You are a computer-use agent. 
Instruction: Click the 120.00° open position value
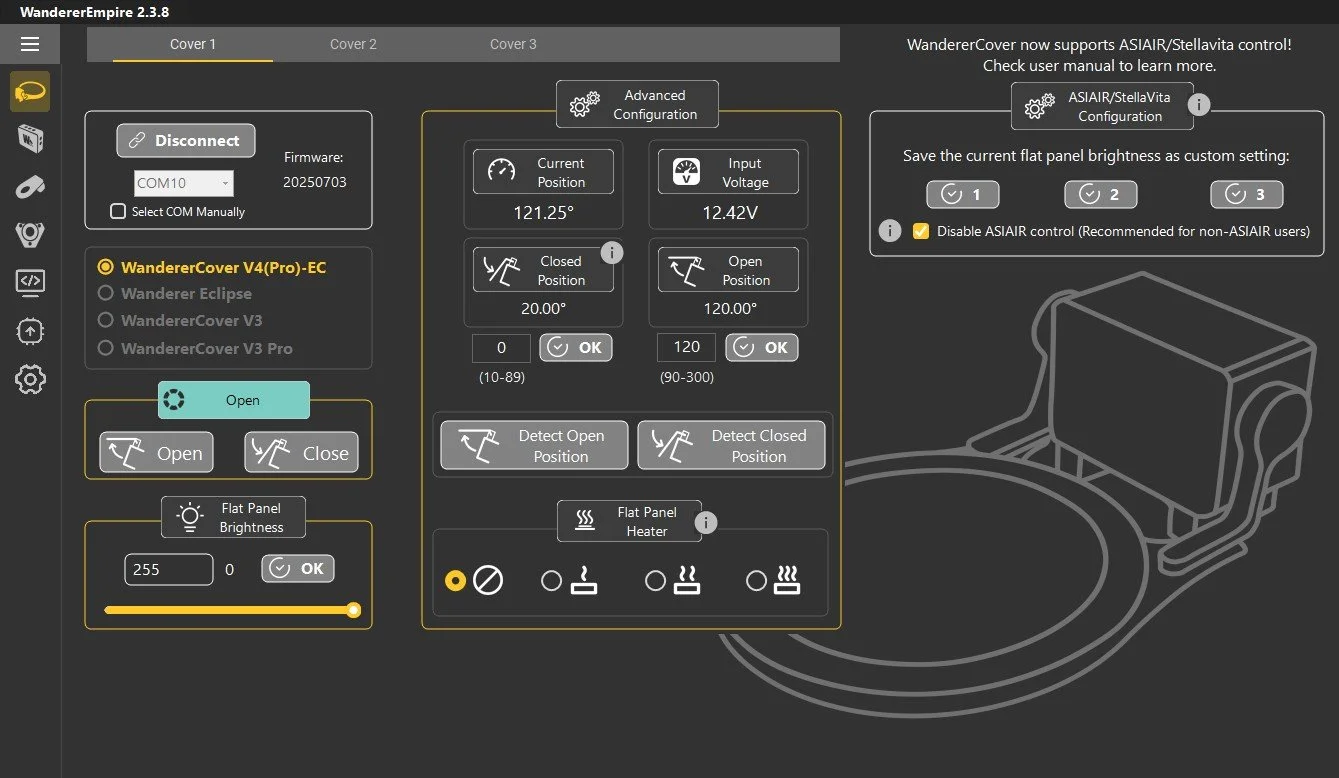(x=728, y=308)
